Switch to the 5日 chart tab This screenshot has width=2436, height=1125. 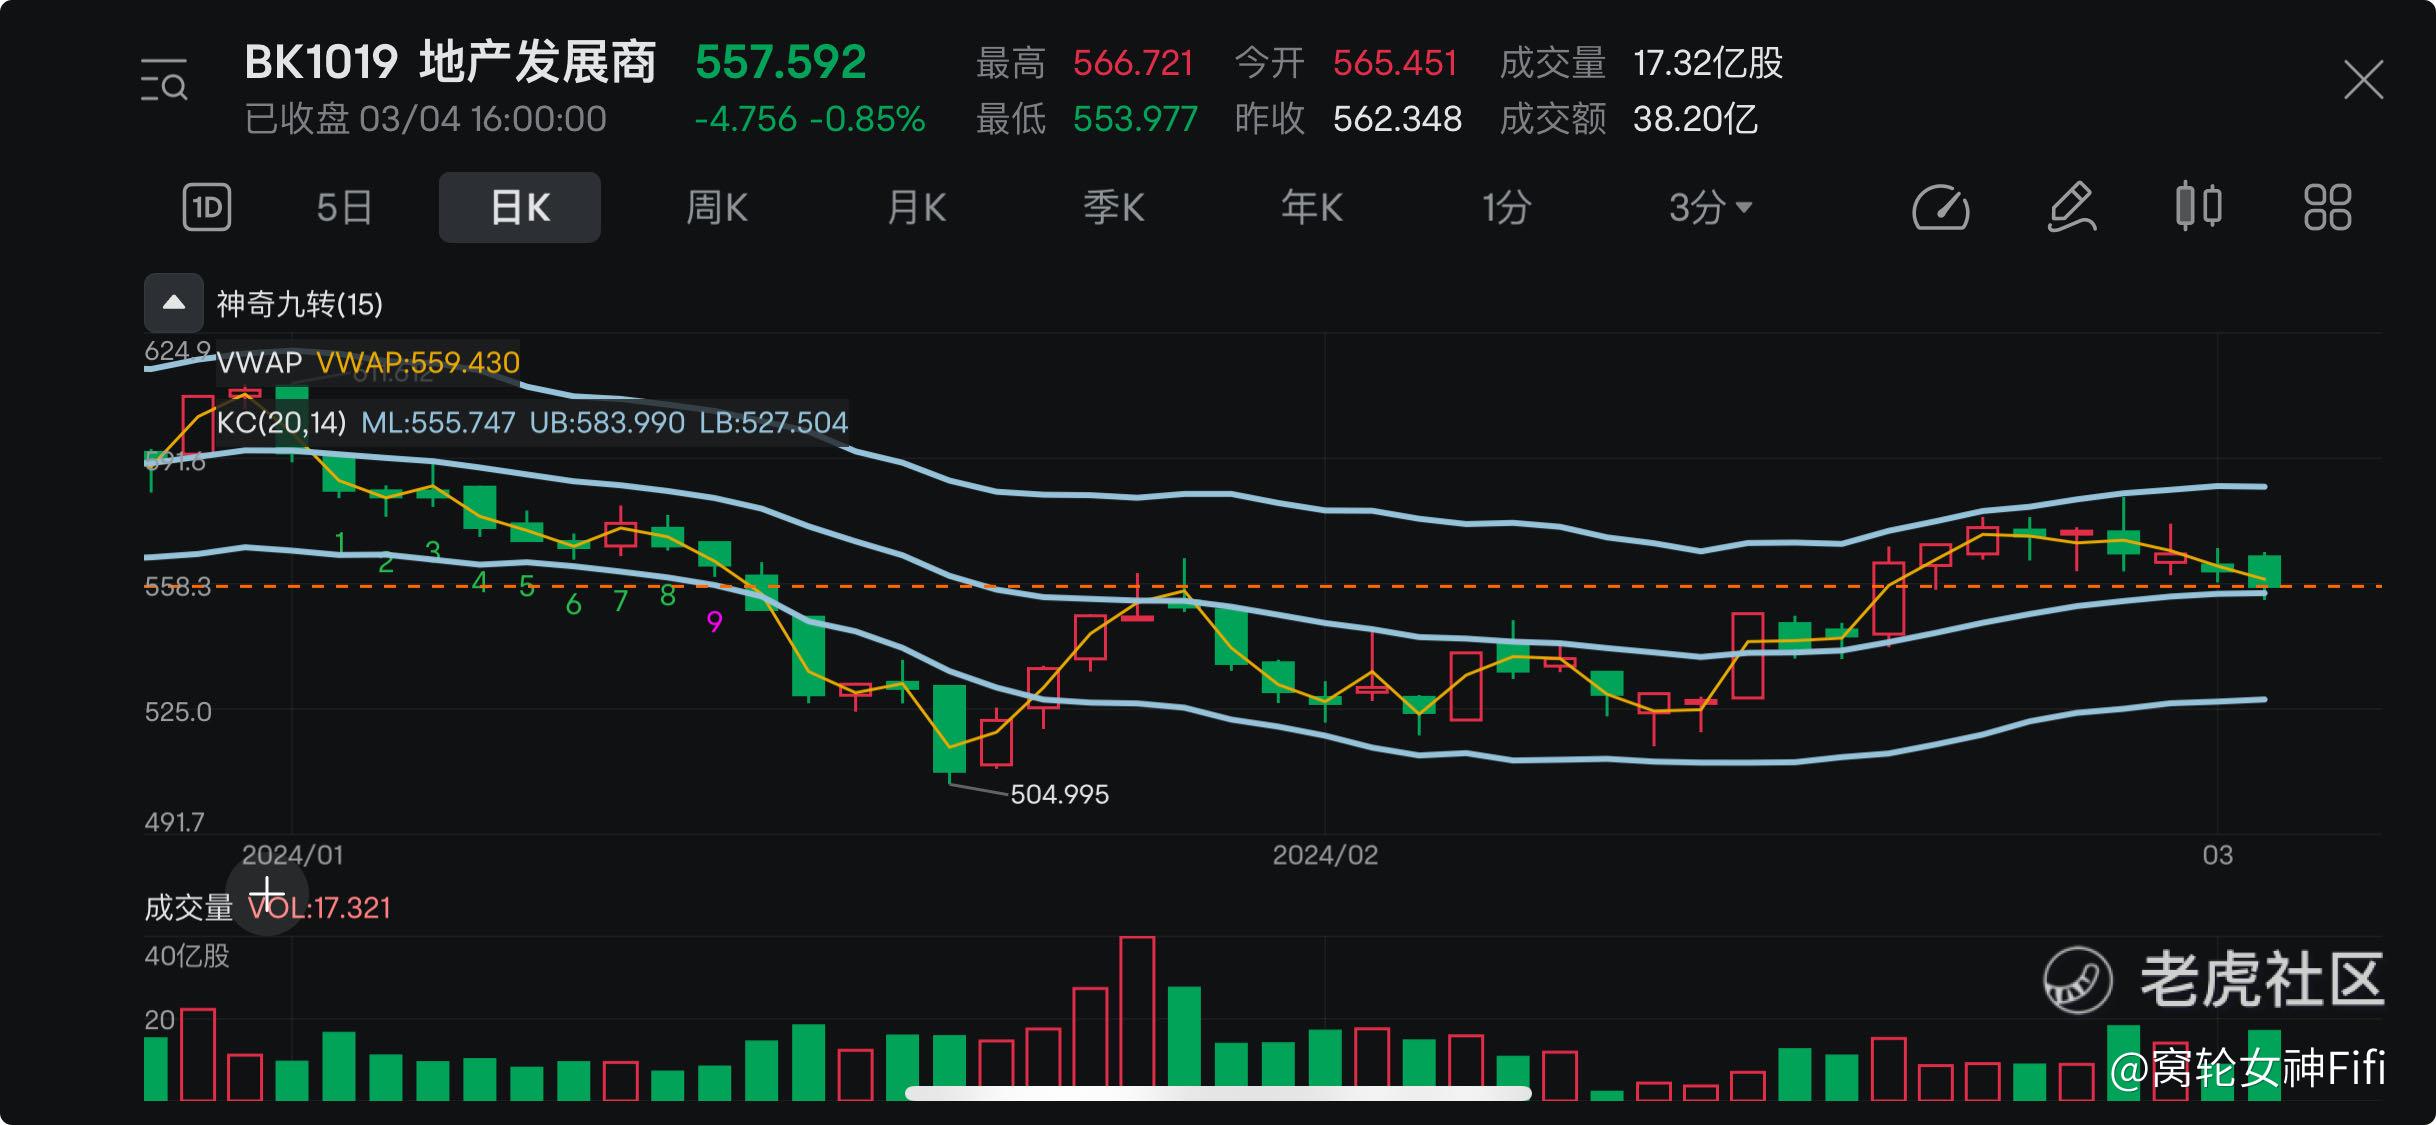pos(344,208)
